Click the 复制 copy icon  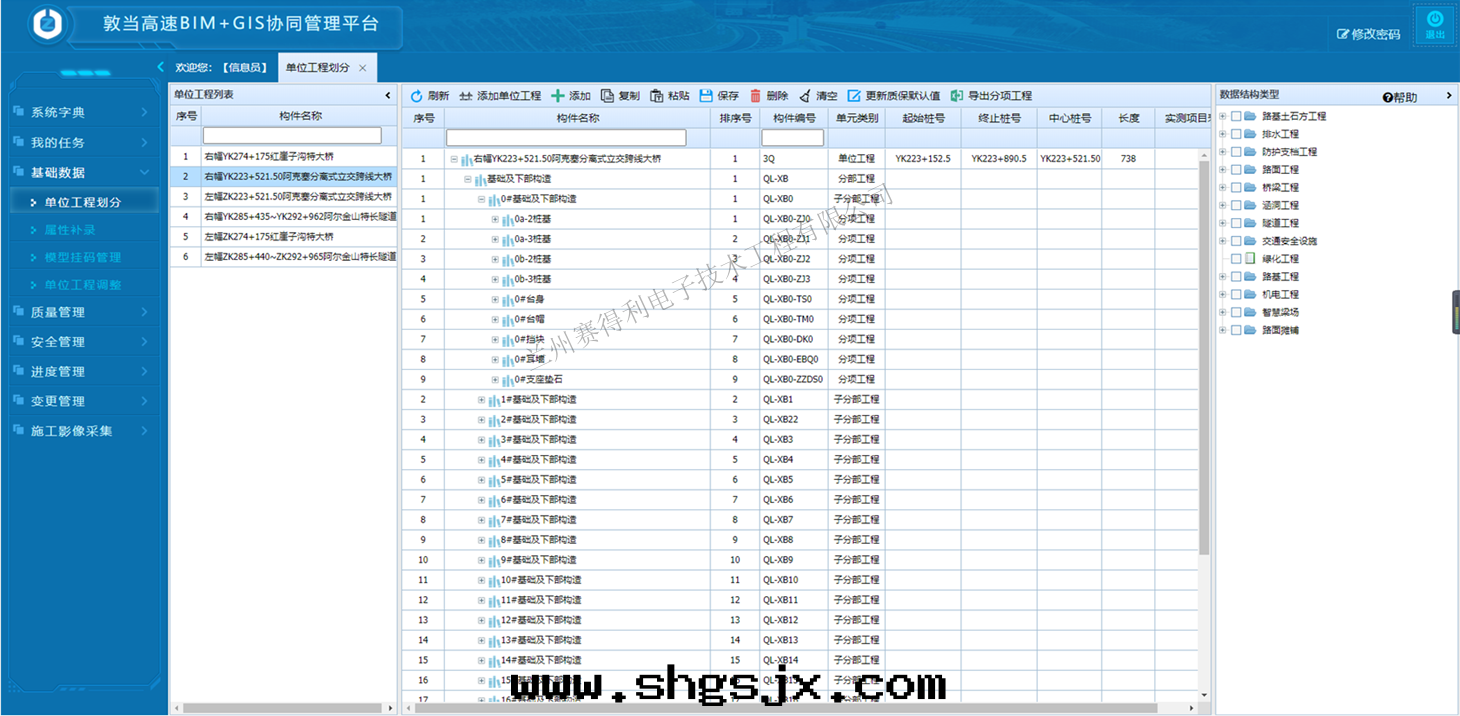pyautogui.click(x=607, y=96)
